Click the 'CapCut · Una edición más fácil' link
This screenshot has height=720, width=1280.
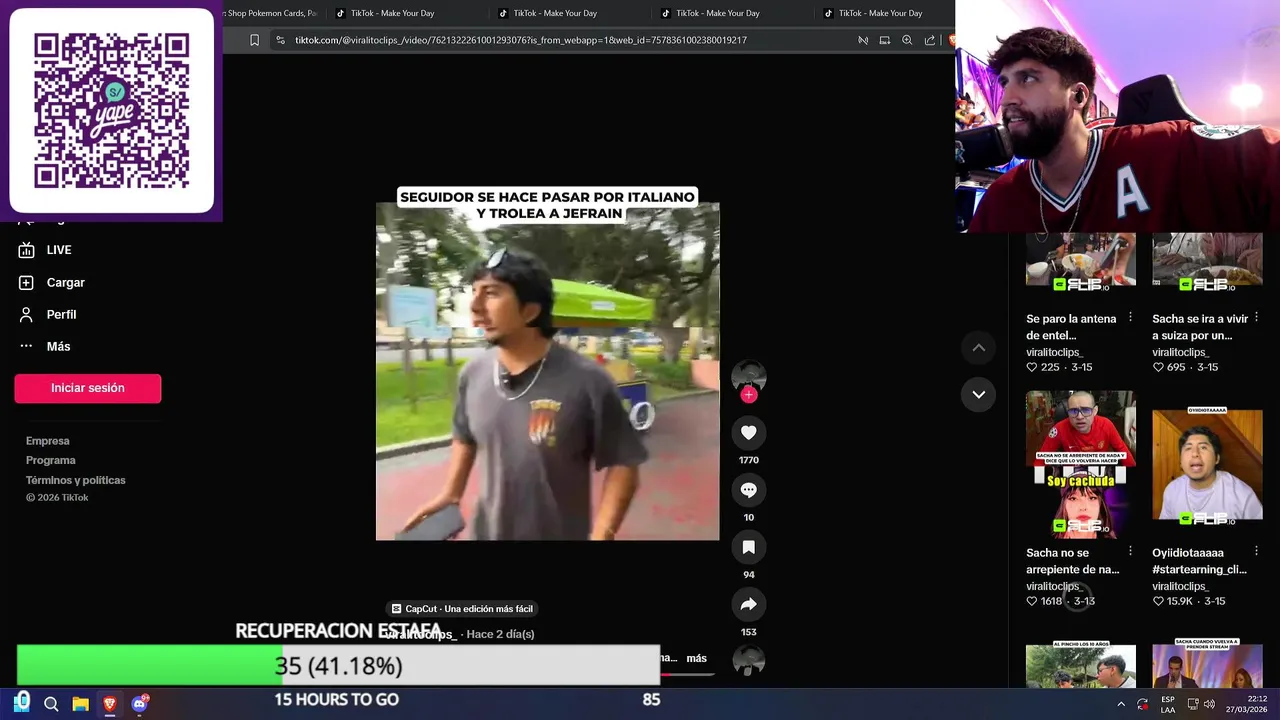(x=462, y=609)
